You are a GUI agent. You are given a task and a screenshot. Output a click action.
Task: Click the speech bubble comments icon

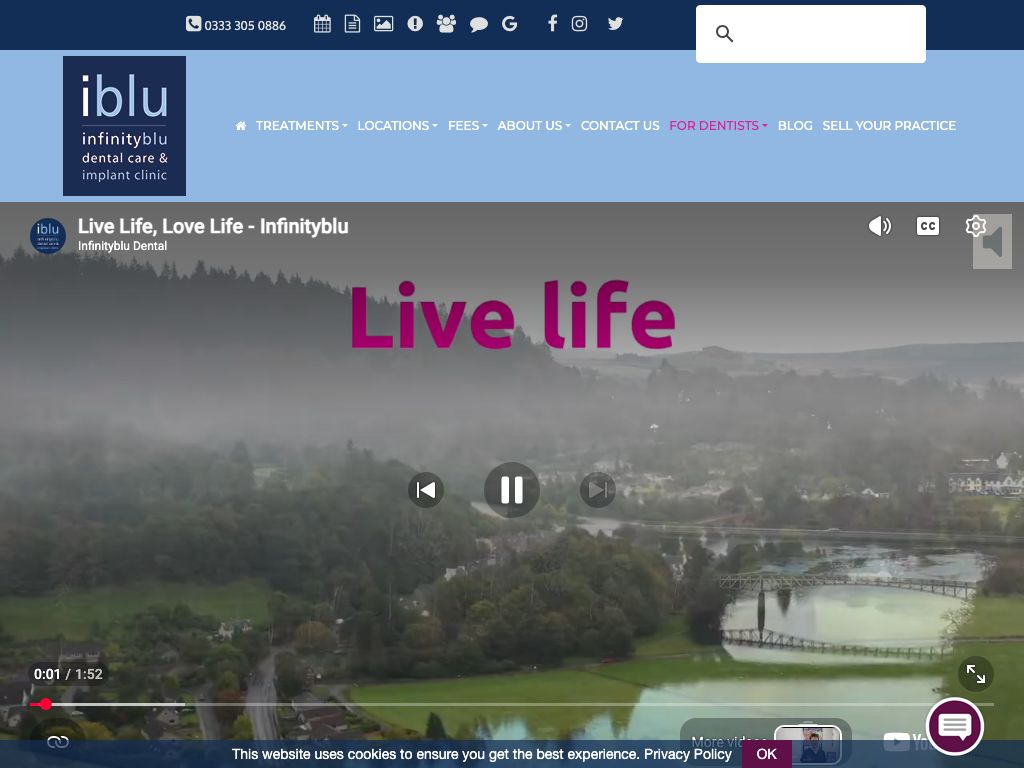coord(479,25)
